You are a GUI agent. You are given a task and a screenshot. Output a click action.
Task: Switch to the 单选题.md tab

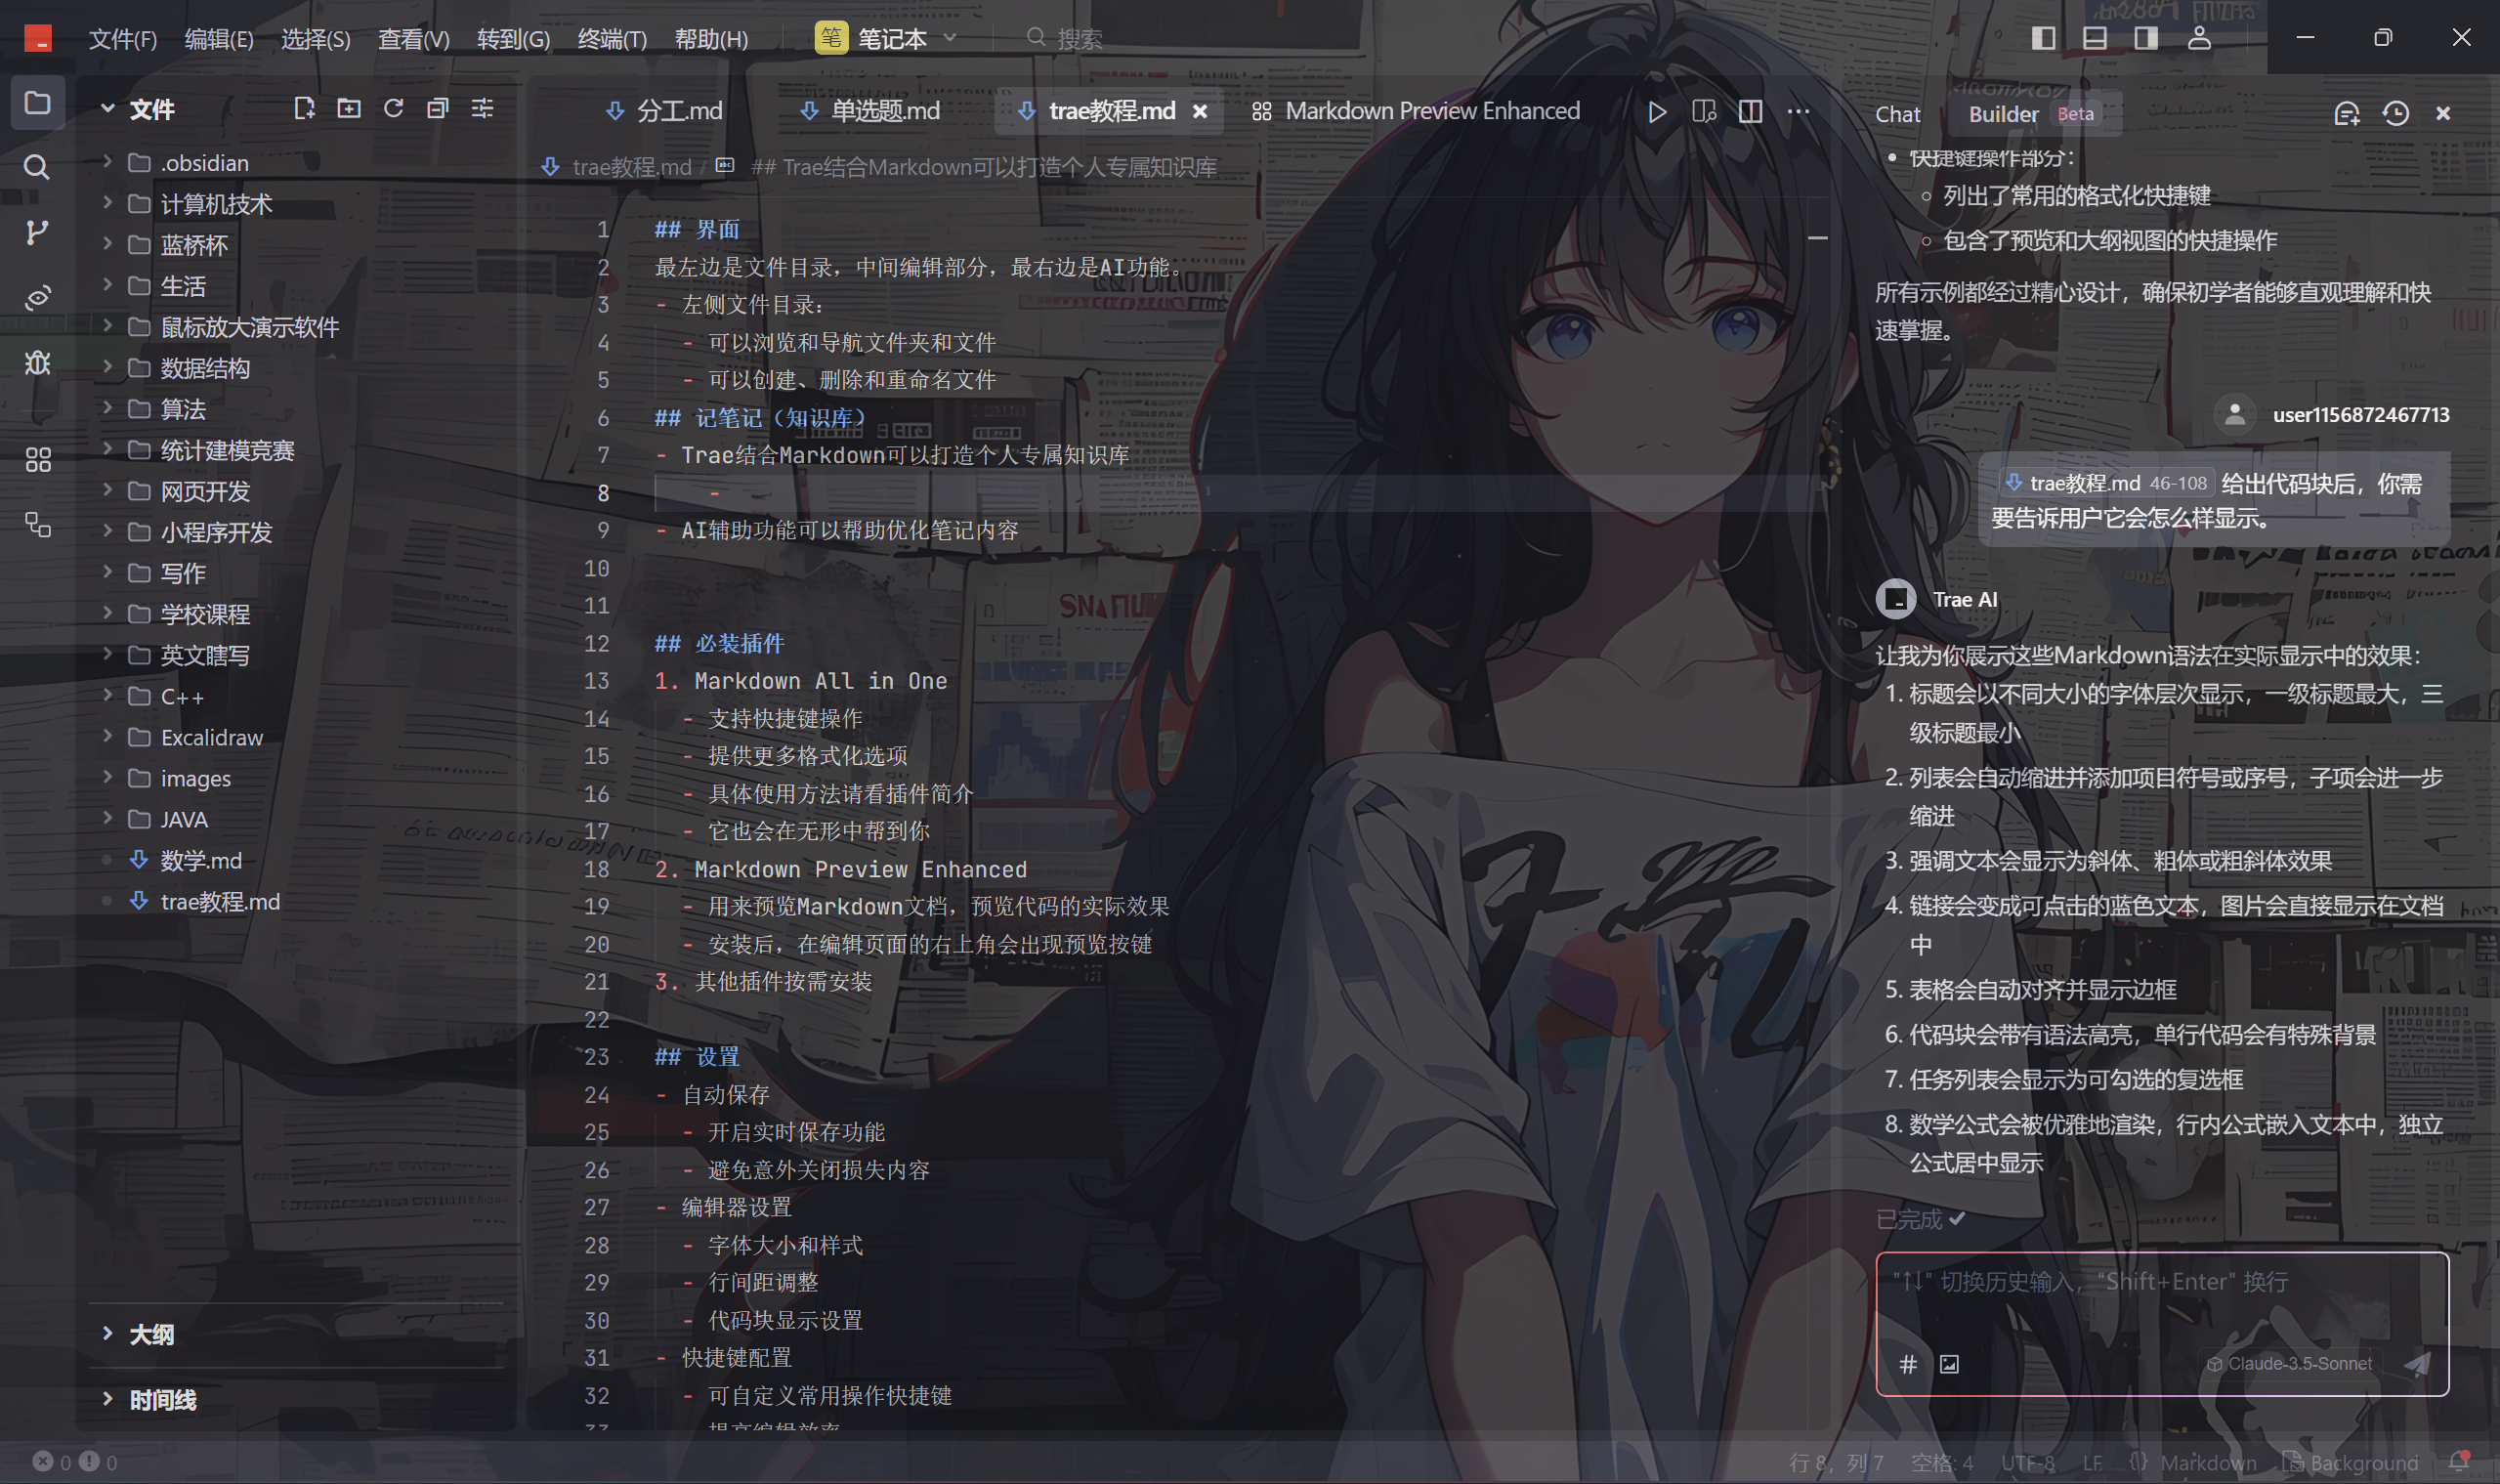[884, 111]
